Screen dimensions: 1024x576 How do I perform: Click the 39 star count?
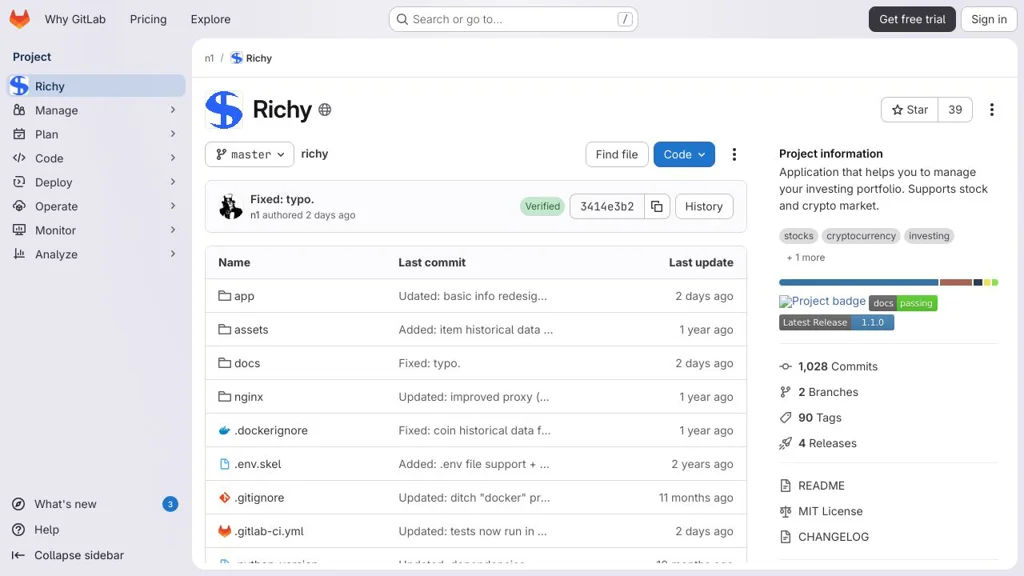955,110
